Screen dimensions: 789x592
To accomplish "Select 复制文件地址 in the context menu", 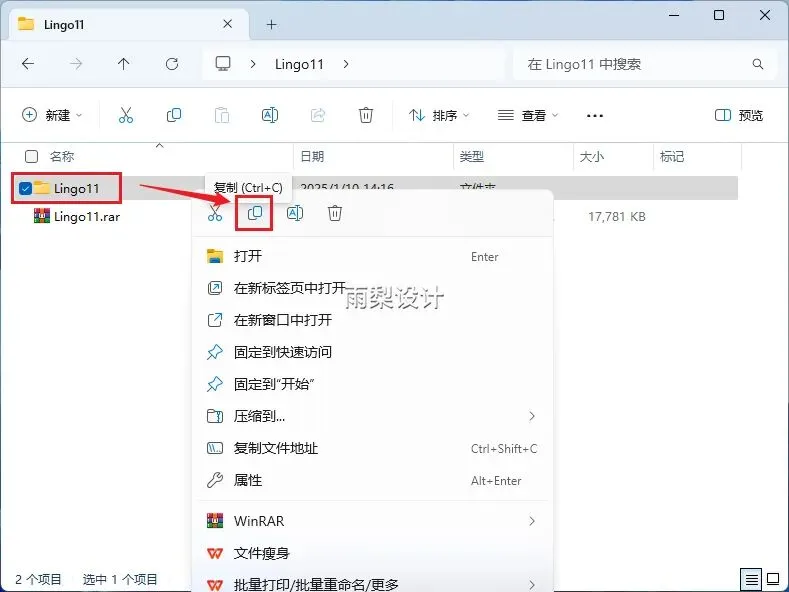I will [x=372, y=448].
